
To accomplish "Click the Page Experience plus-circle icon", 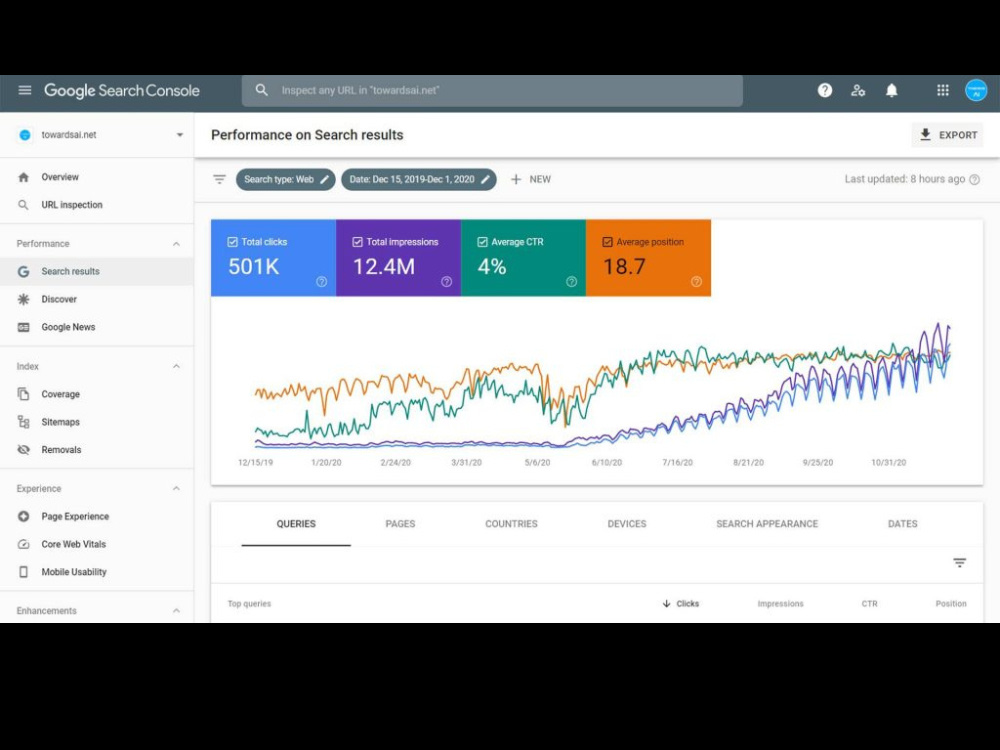I will [x=24, y=517].
